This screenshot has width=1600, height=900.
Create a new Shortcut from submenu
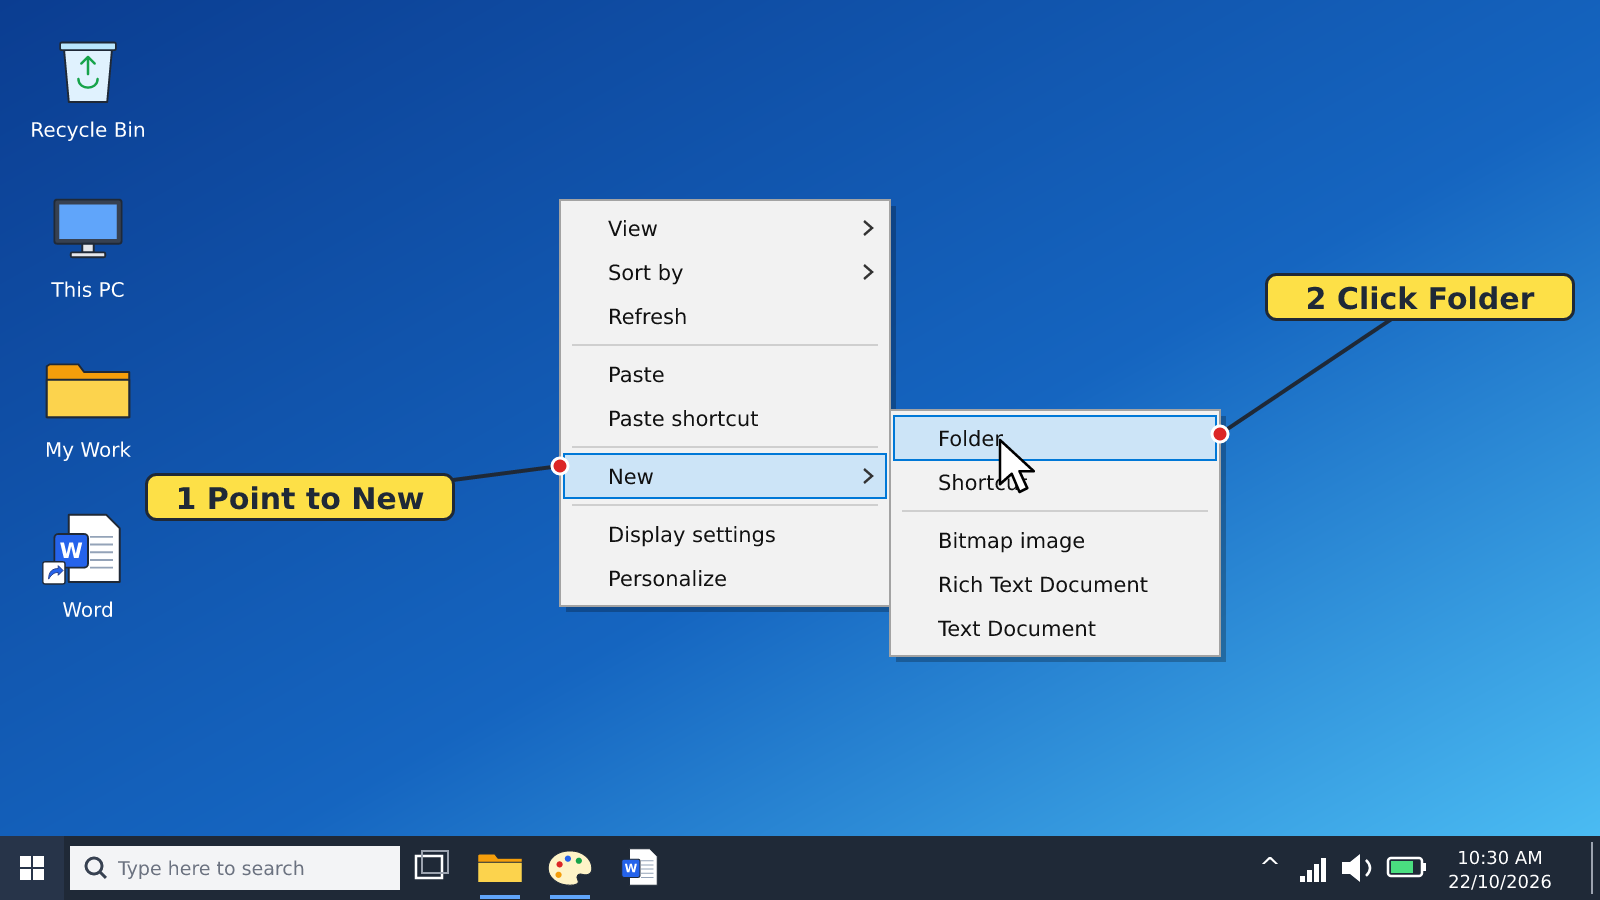1055,482
